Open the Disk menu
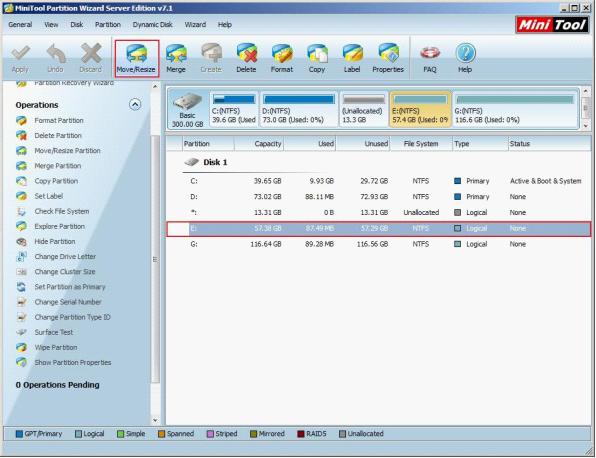Viewport: 596px width, 458px height. pos(76,25)
